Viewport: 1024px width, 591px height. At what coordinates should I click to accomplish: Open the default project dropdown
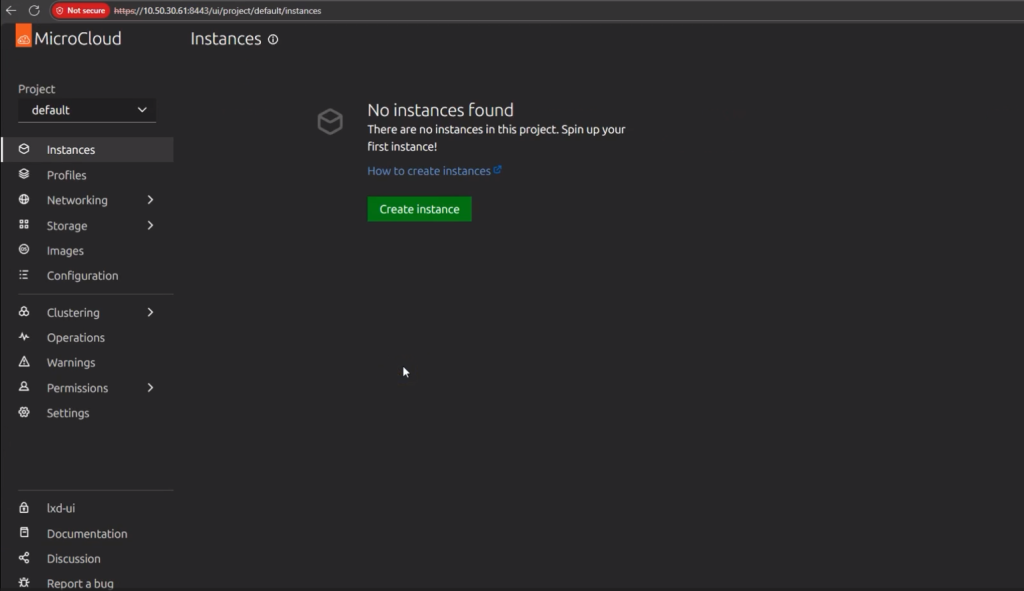(87, 110)
